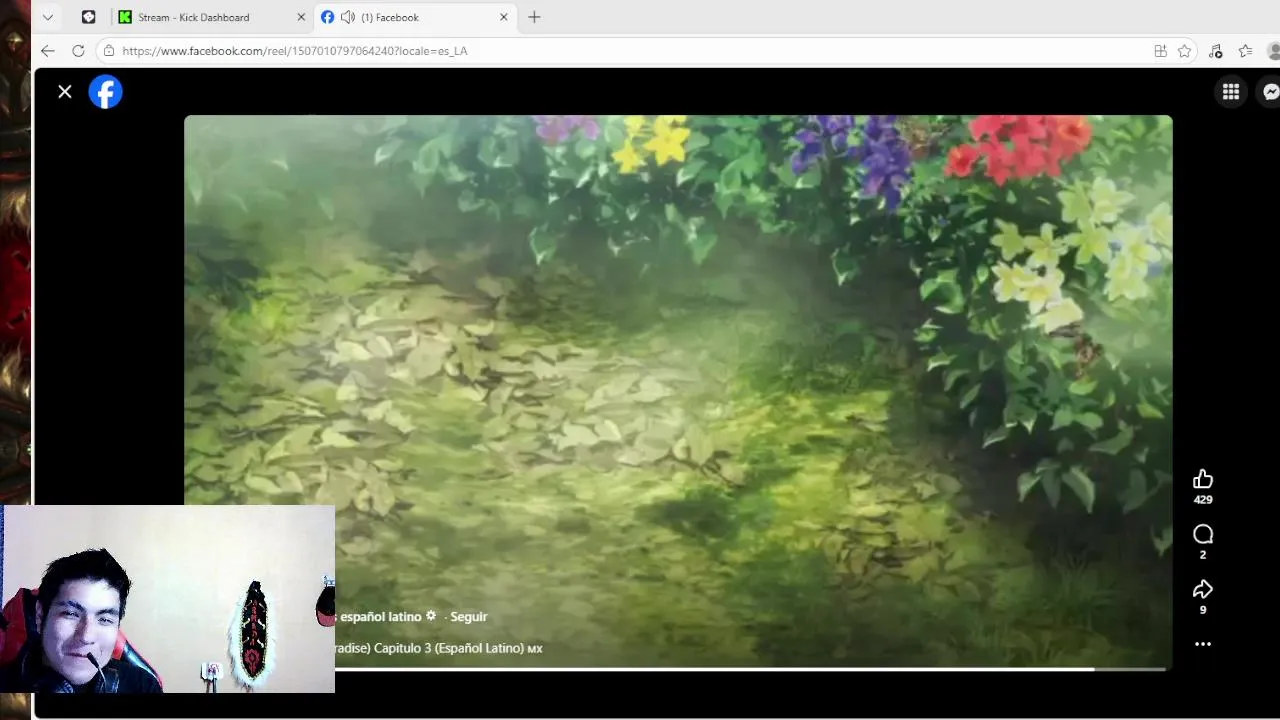
Task: Click the 9 shares count
Action: point(1203,610)
